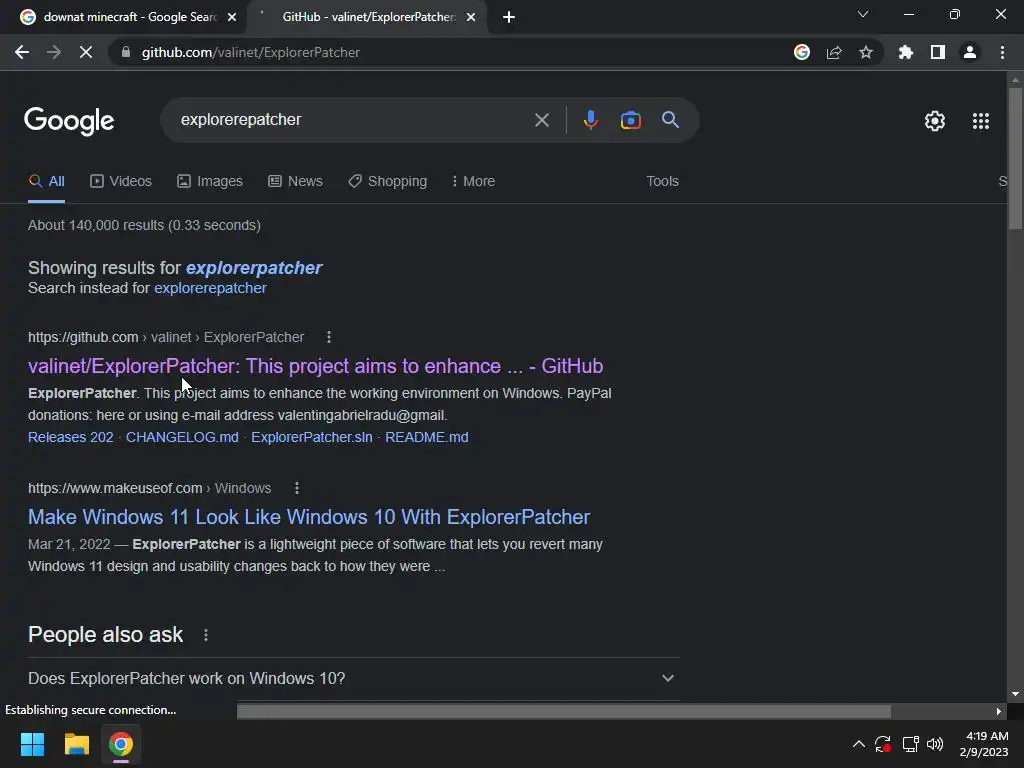Bookmark this page with the star icon
The height and width of the screenshot is (768, 1024).
[866, 52]
